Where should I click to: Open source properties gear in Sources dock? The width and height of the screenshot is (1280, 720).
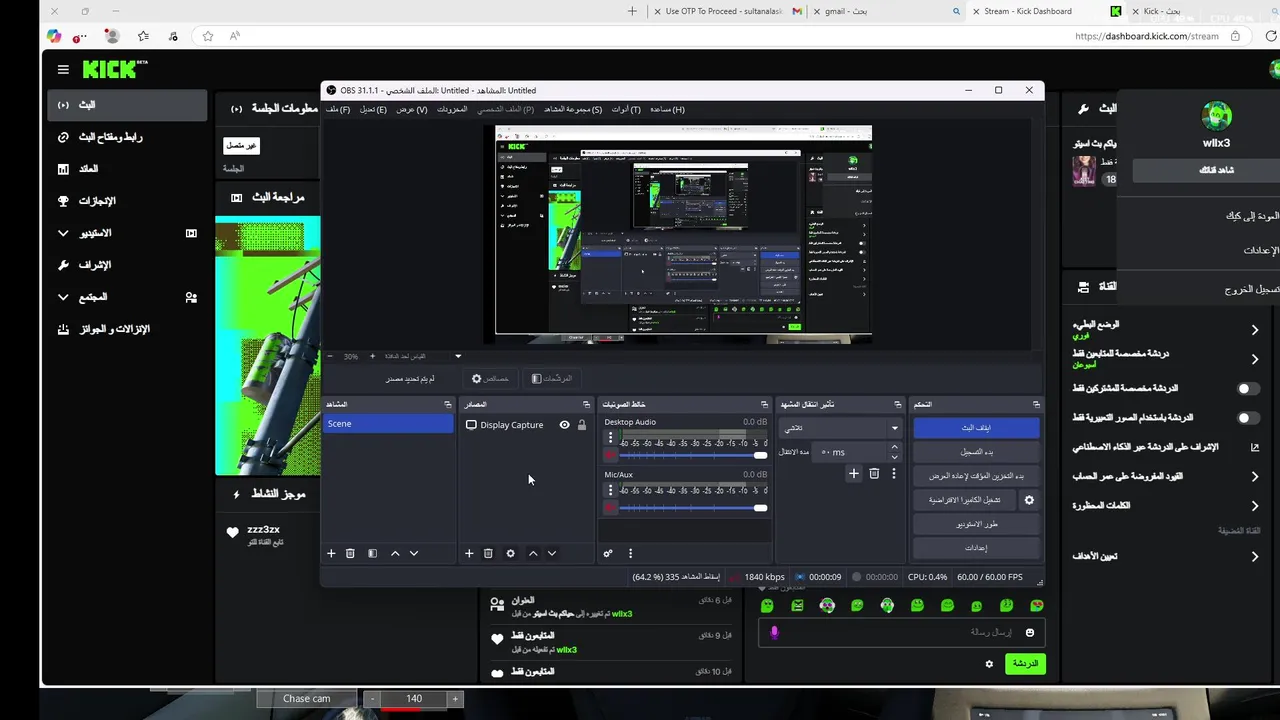510,553
